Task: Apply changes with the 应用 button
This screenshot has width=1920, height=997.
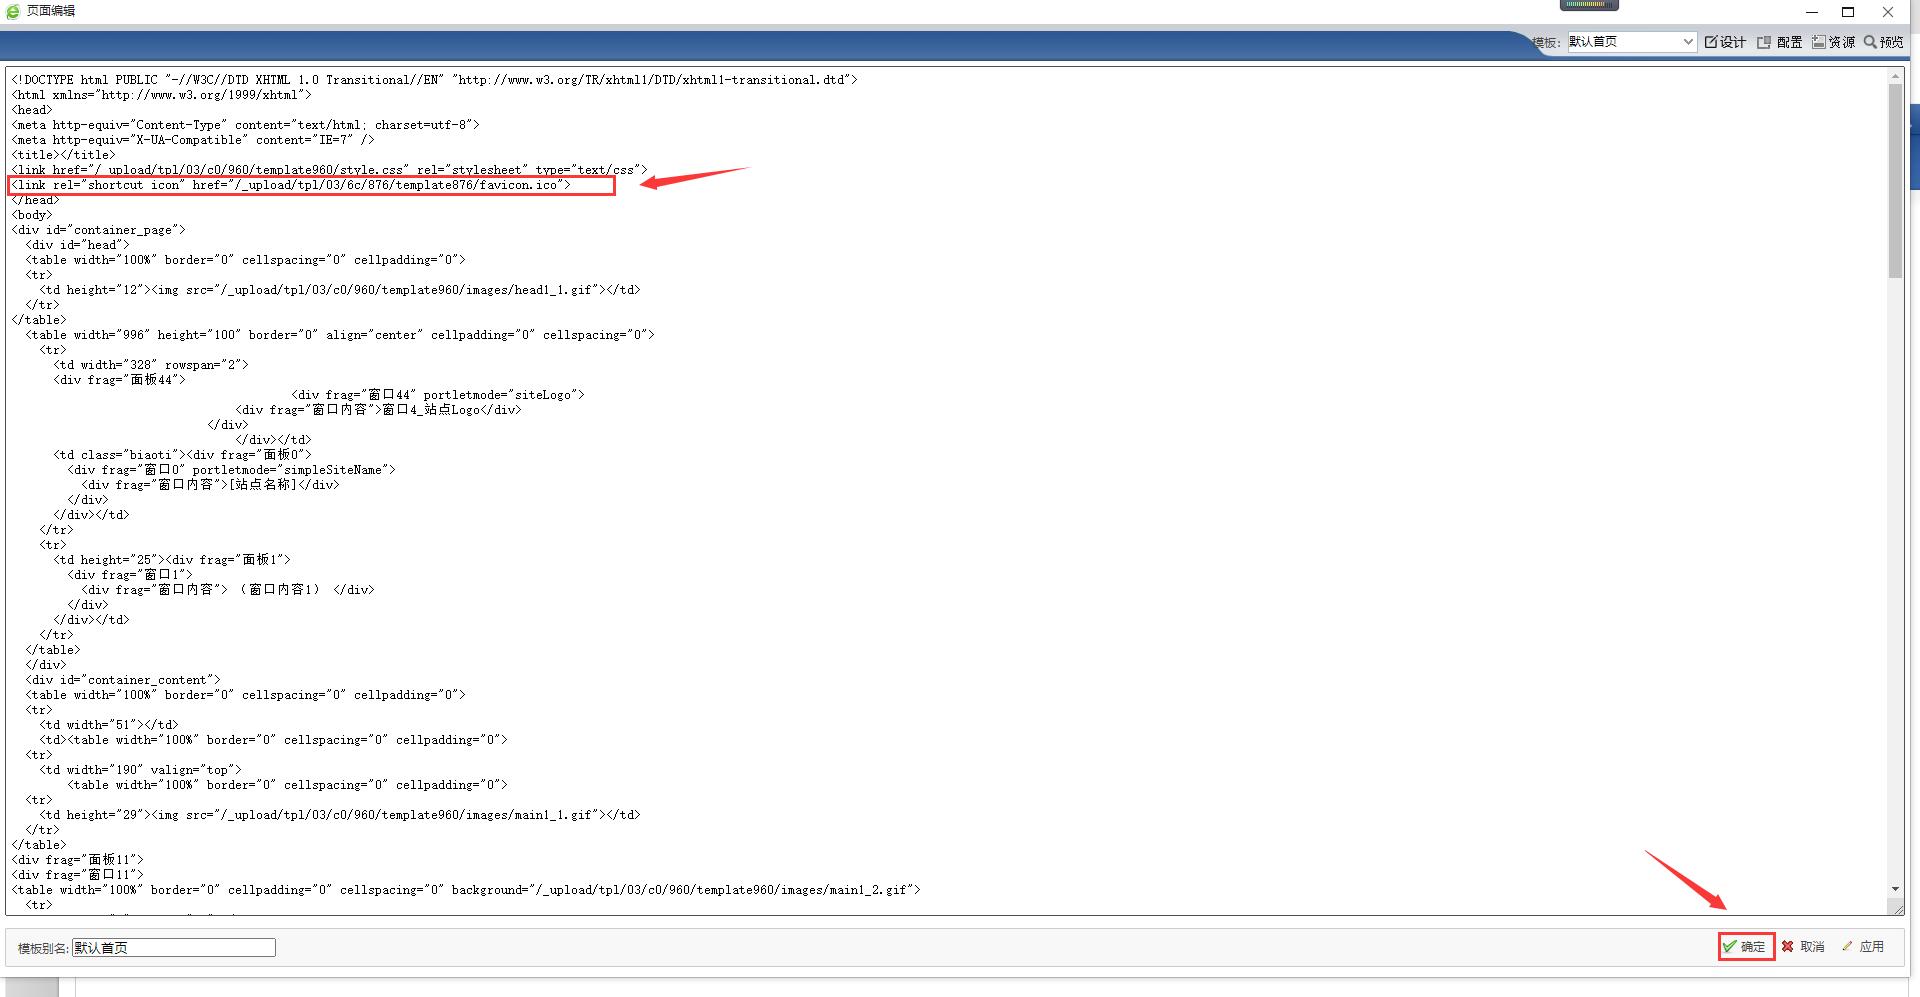Action: (1863, 946)
